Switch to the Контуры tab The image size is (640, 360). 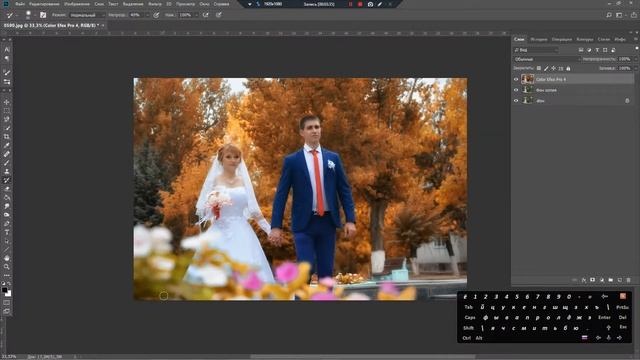[x=584, y=39]
